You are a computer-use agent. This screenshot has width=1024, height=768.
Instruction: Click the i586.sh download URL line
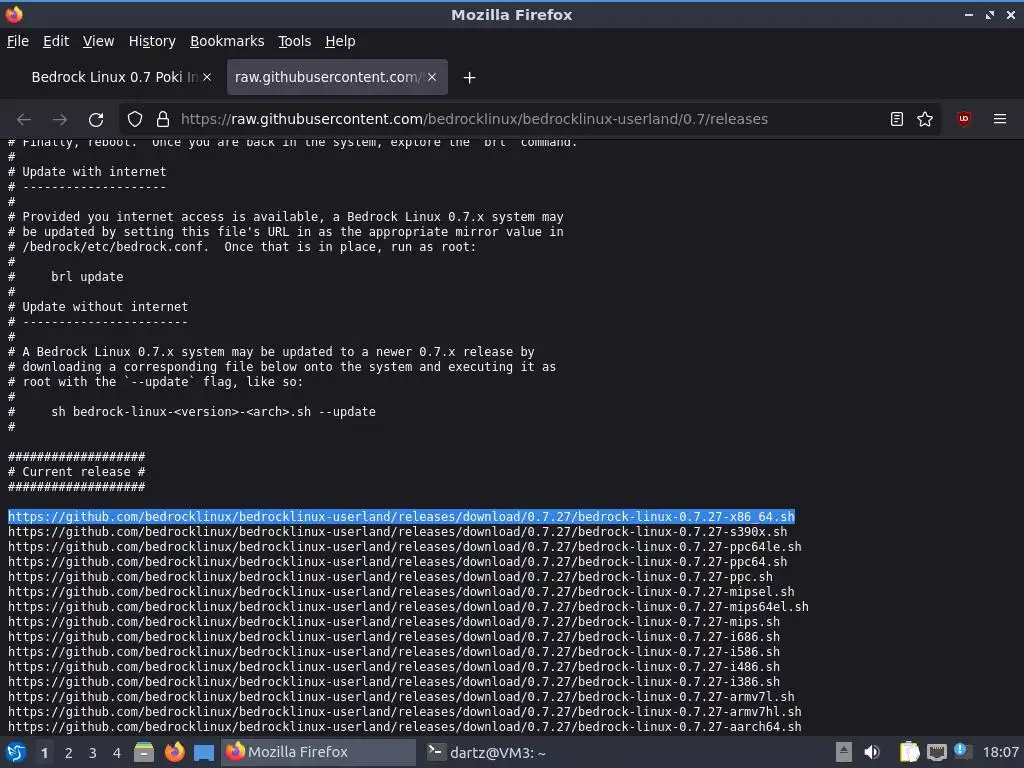(394, 652)
